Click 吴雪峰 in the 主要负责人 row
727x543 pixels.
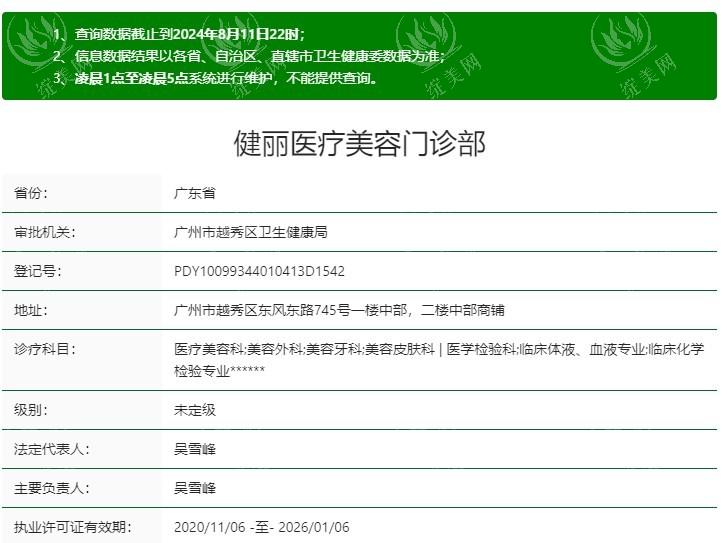click(x=195, y=488)
